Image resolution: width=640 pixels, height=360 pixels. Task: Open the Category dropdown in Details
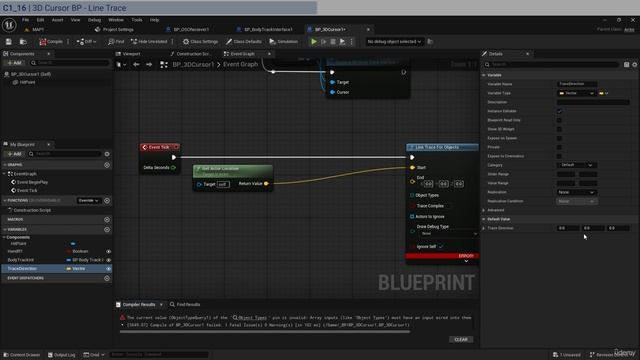(576, 165)
